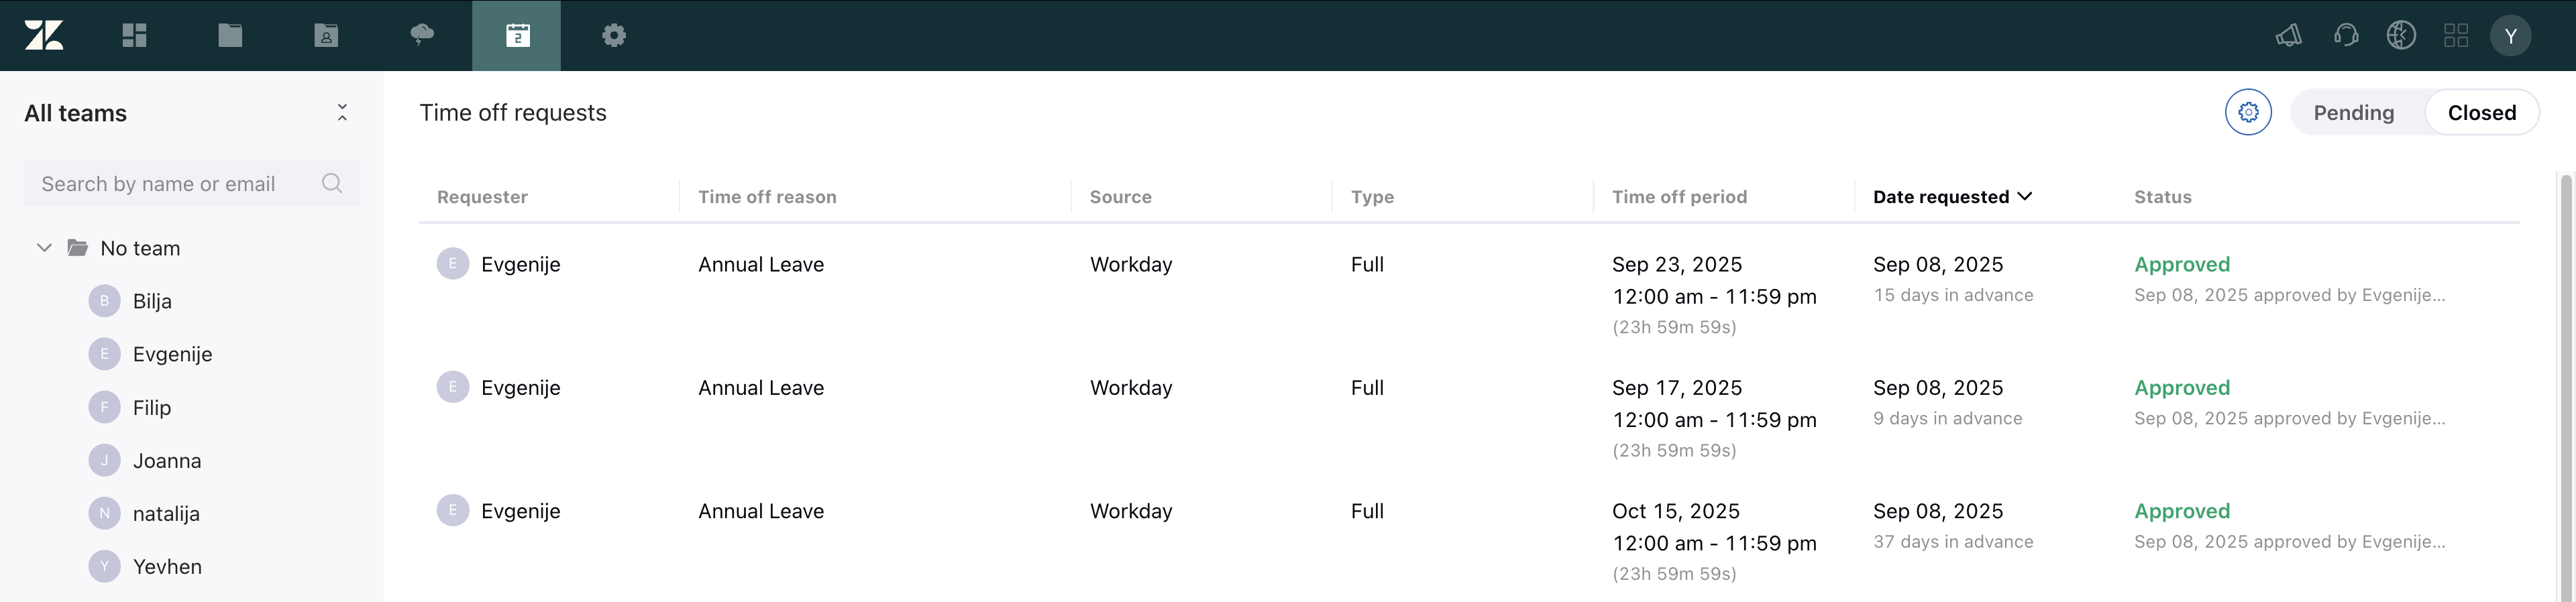Click Approved status for the Sep 17 request
The width and height of the screenshot is (2576, 602).
pos(2182,387)
